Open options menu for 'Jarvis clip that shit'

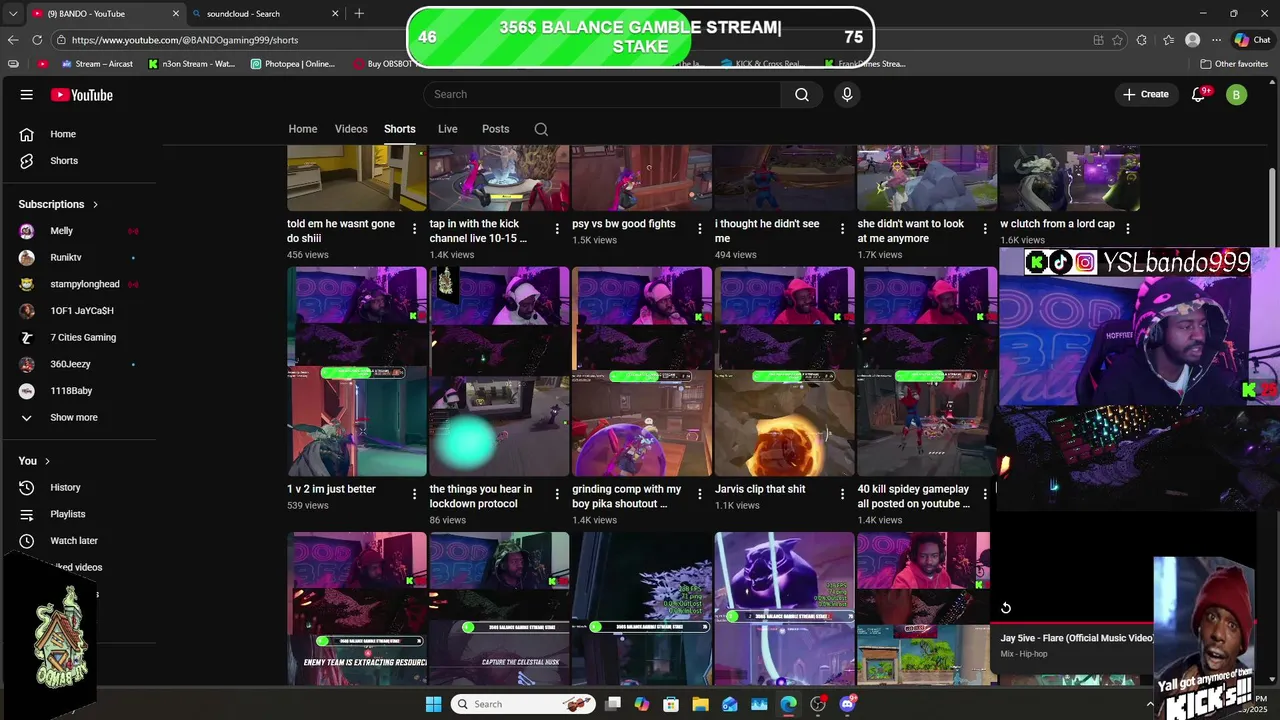(x=842, y=495)
